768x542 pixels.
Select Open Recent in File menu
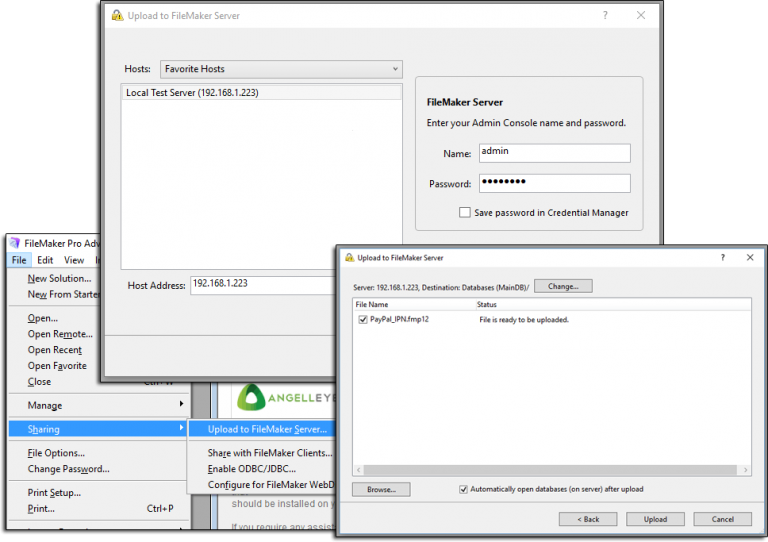coord(55,350)
